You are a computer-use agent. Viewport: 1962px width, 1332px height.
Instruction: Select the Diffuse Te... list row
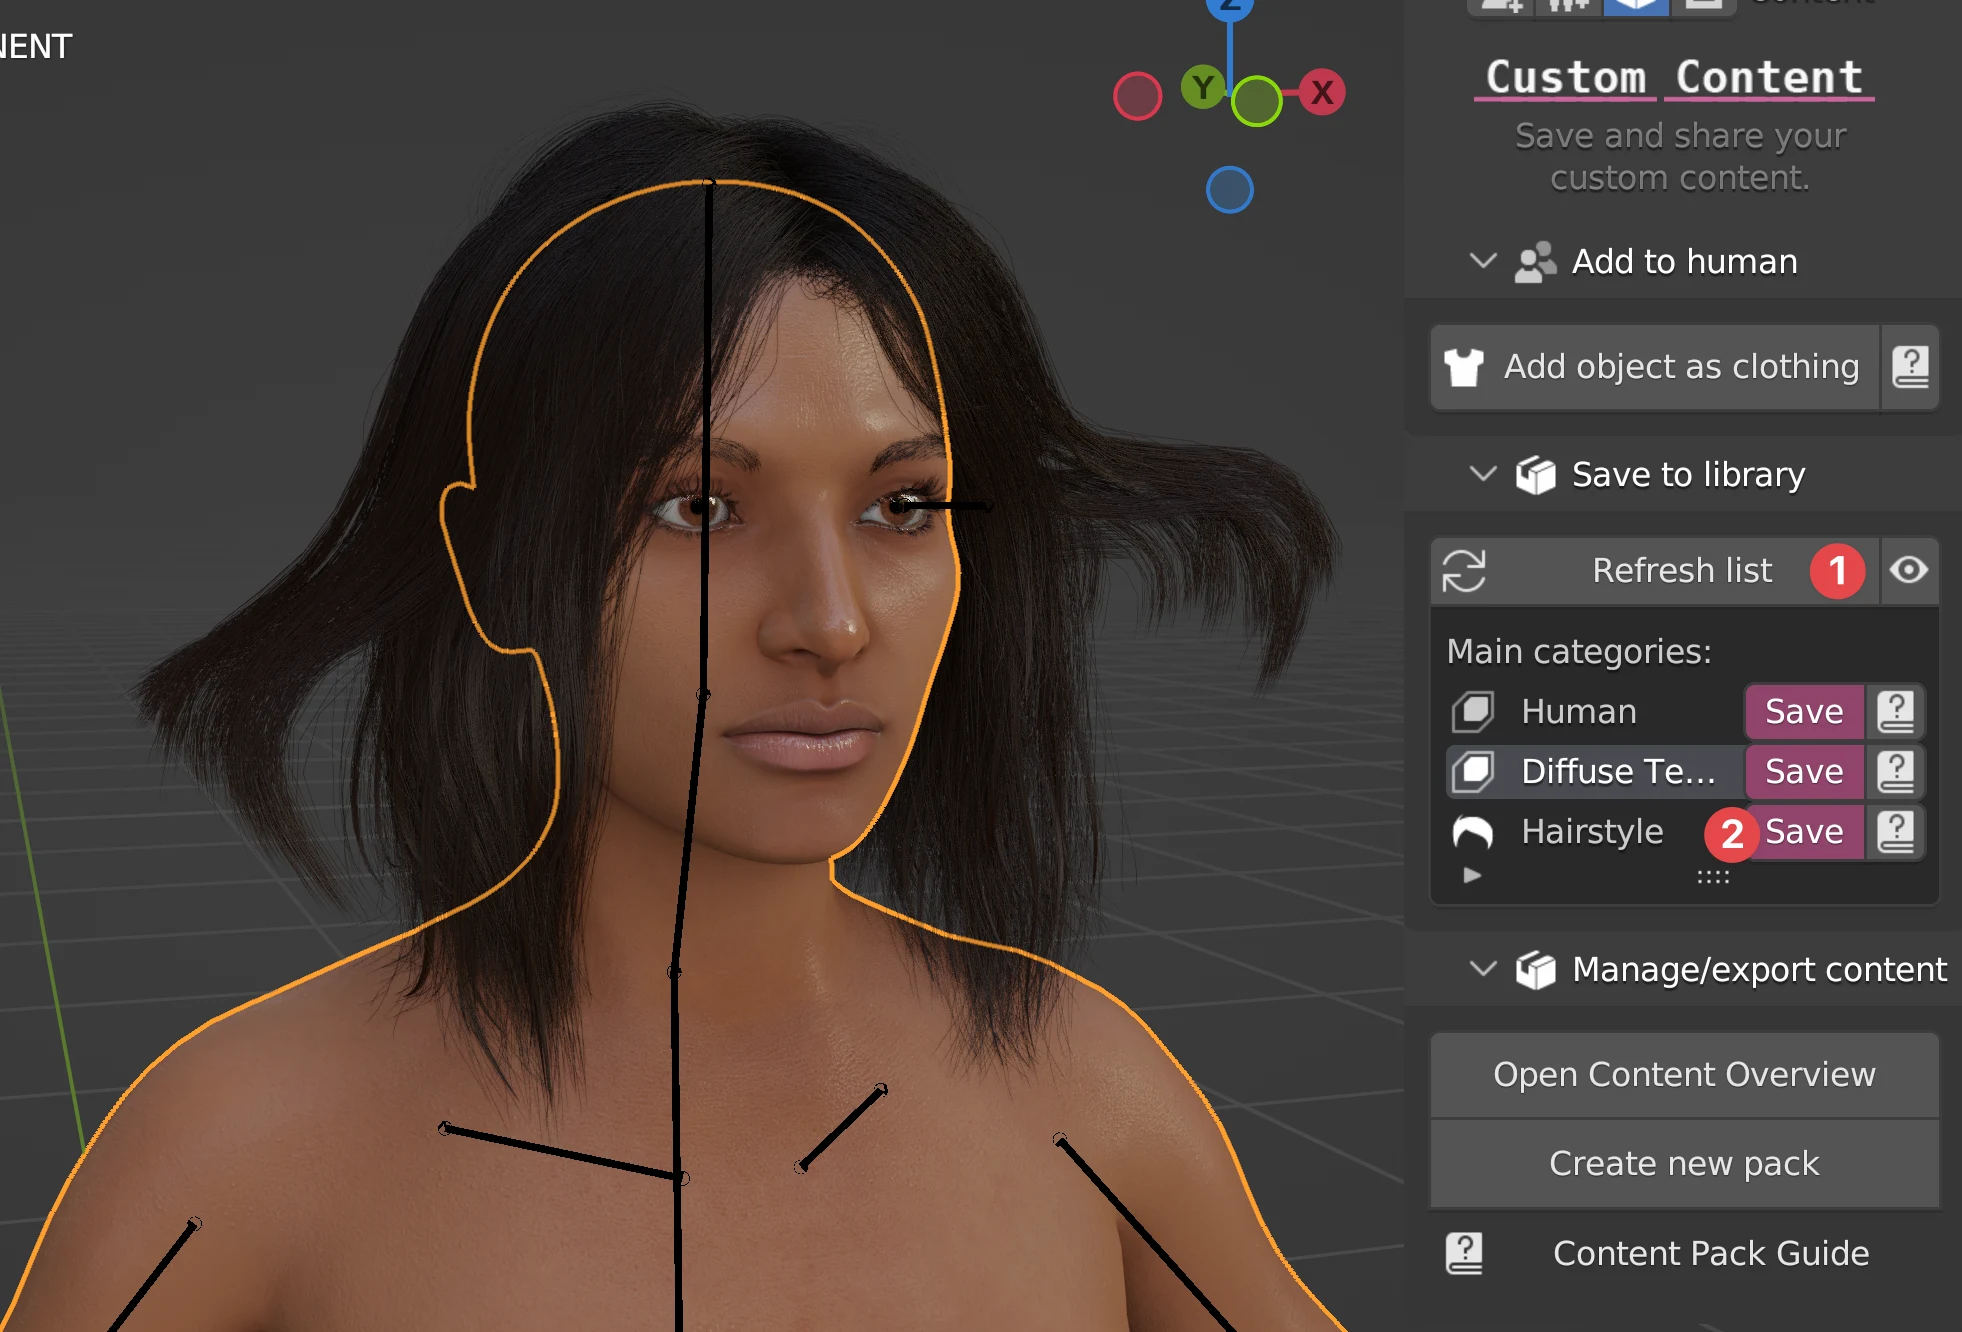tap(1595, 772)
